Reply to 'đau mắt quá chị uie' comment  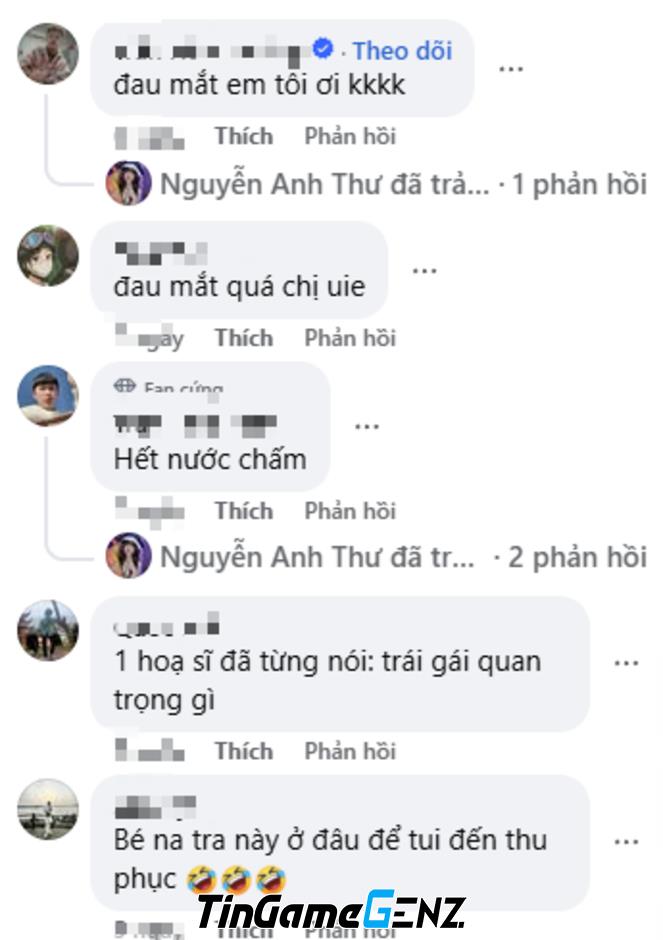point(350,338)
